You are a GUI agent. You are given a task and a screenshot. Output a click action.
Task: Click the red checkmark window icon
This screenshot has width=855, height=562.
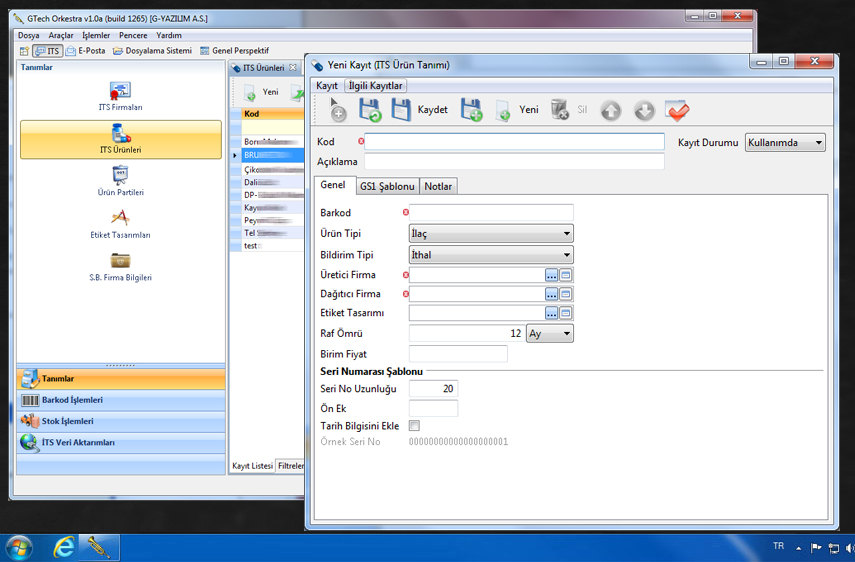click(x=677, y=111)
